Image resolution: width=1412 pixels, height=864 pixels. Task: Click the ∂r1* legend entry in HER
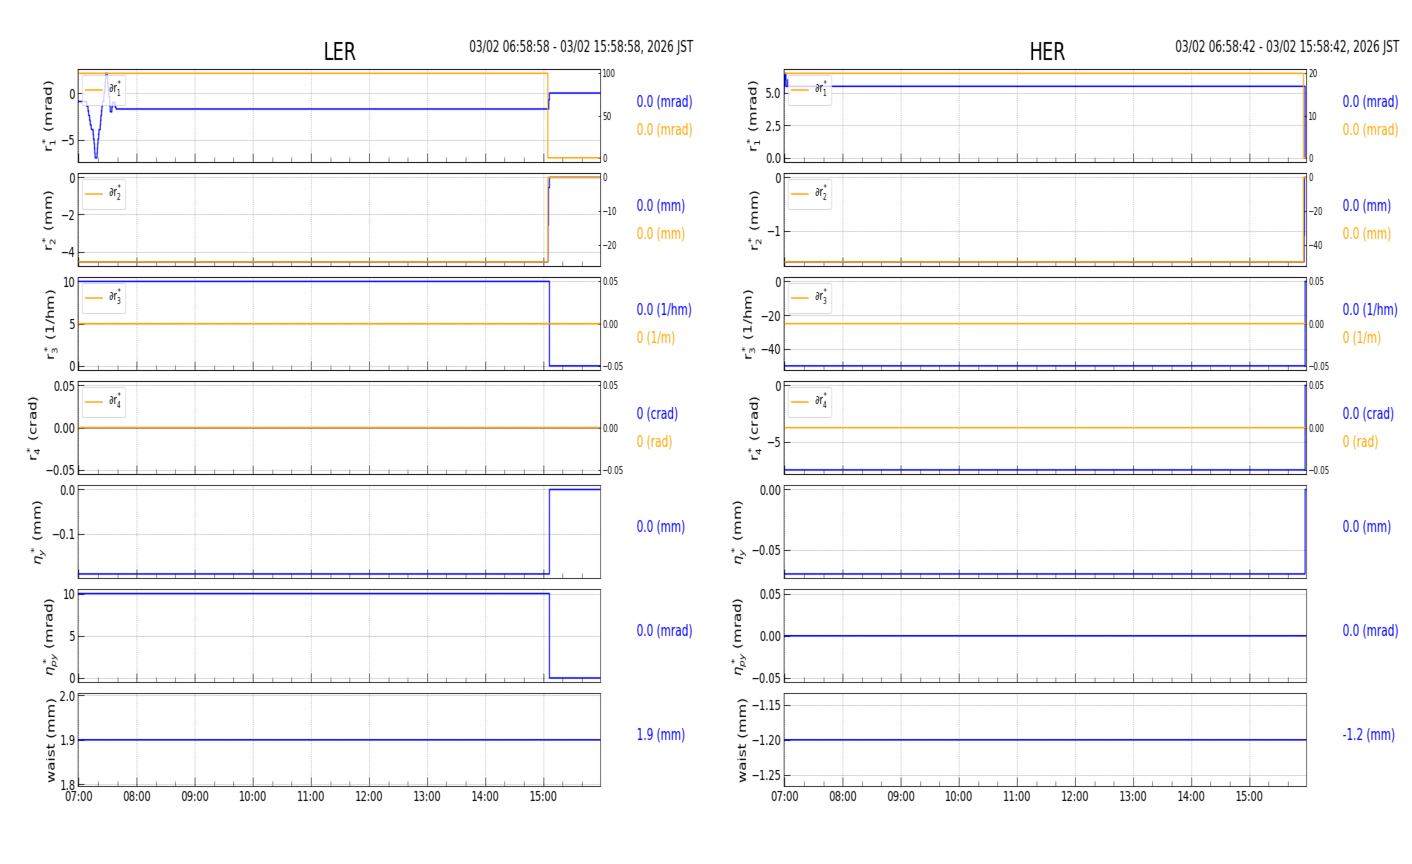click(x=809, y=89)
